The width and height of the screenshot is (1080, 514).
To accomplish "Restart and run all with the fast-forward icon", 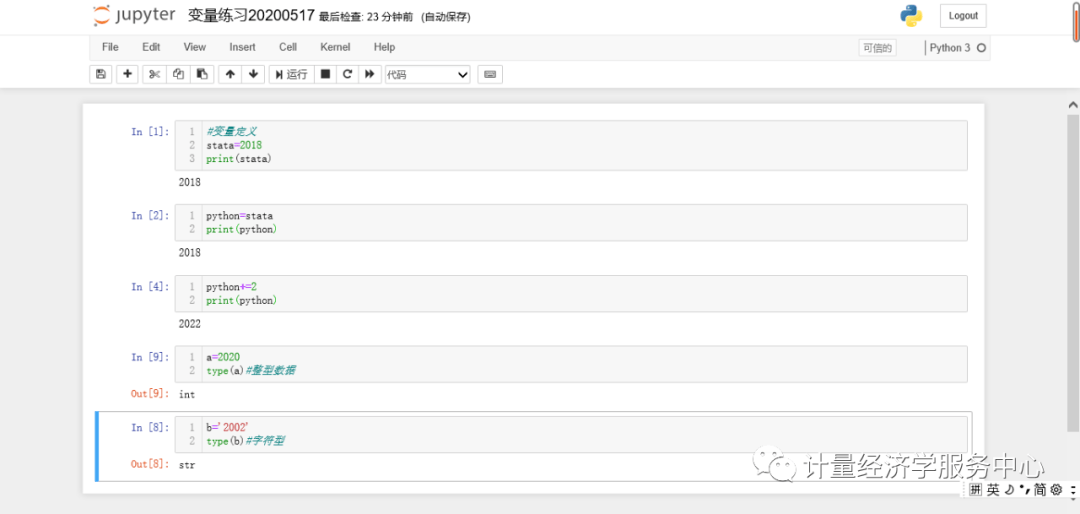I will tap(370, 74).
